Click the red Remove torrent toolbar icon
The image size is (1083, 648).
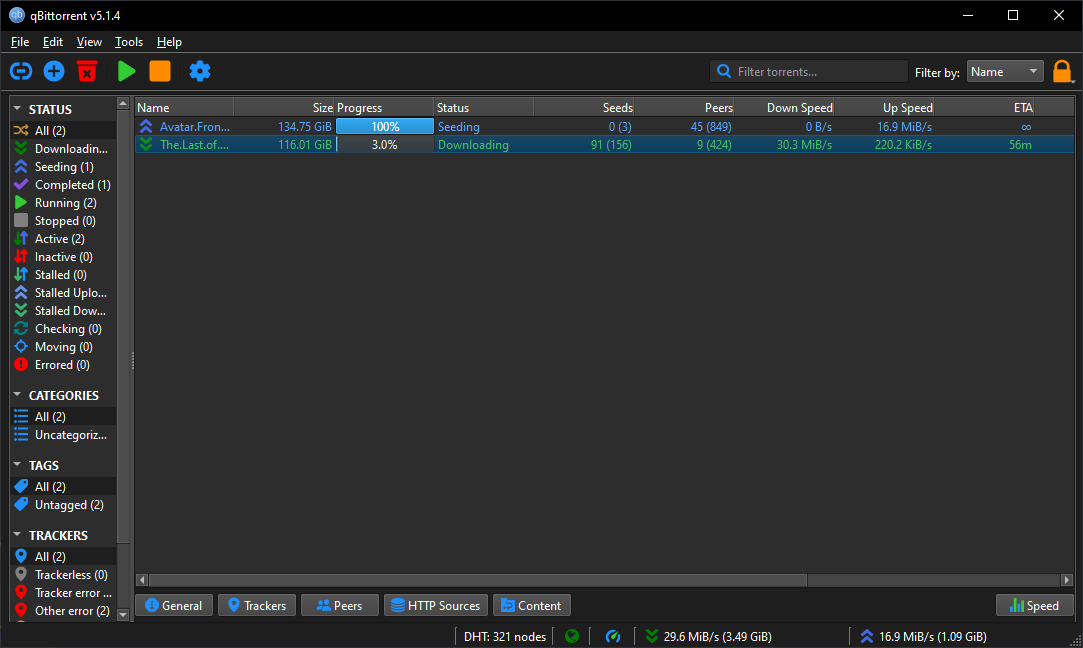87,71
